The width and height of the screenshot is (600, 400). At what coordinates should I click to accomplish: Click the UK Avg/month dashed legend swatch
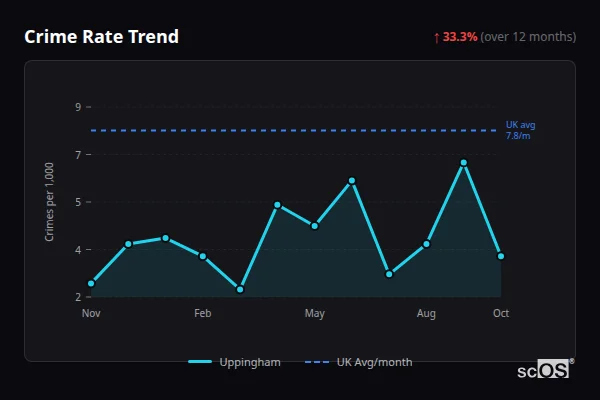(317, 362)
